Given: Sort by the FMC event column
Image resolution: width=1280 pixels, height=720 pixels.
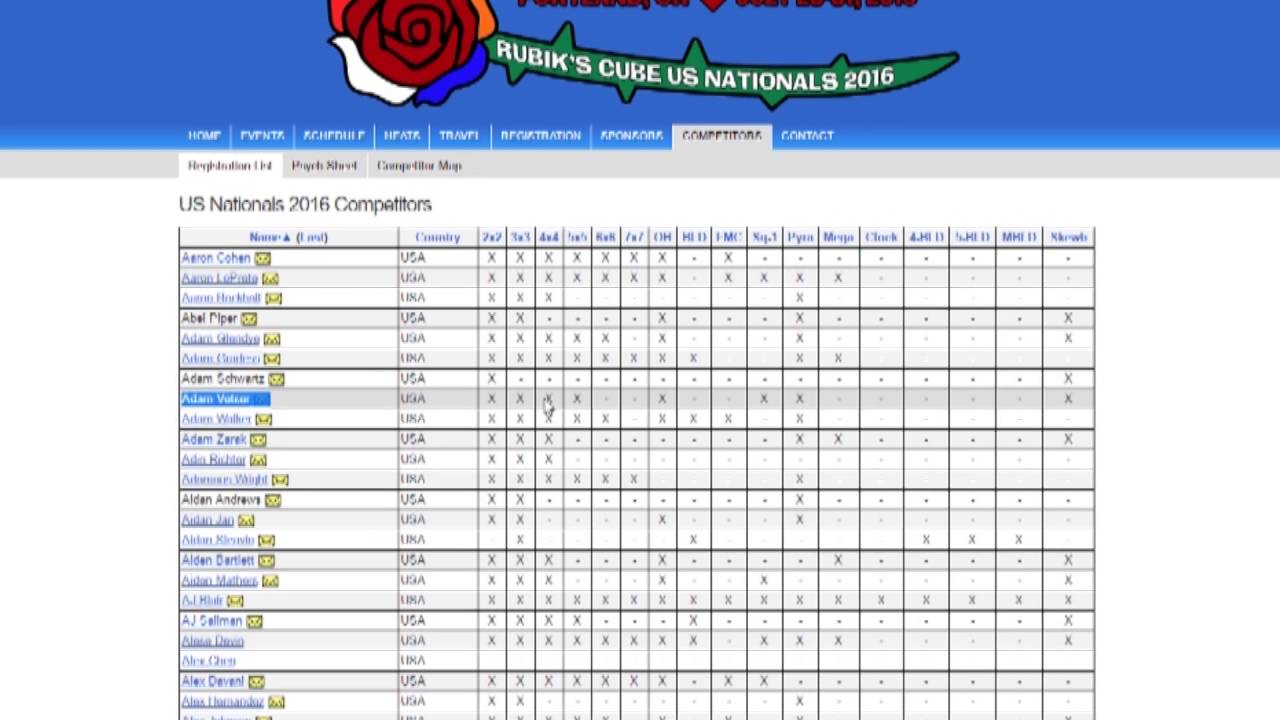Looking at the screenshot, I should pos(728,237).
